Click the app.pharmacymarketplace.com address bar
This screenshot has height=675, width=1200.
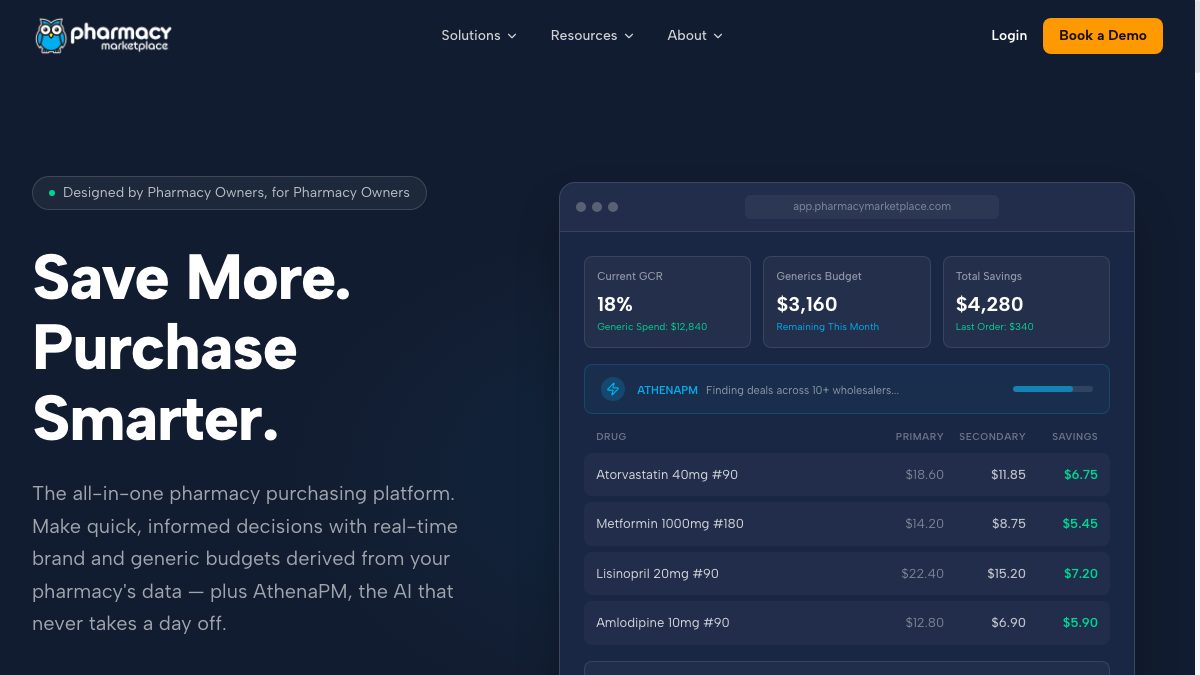[872, 207]
